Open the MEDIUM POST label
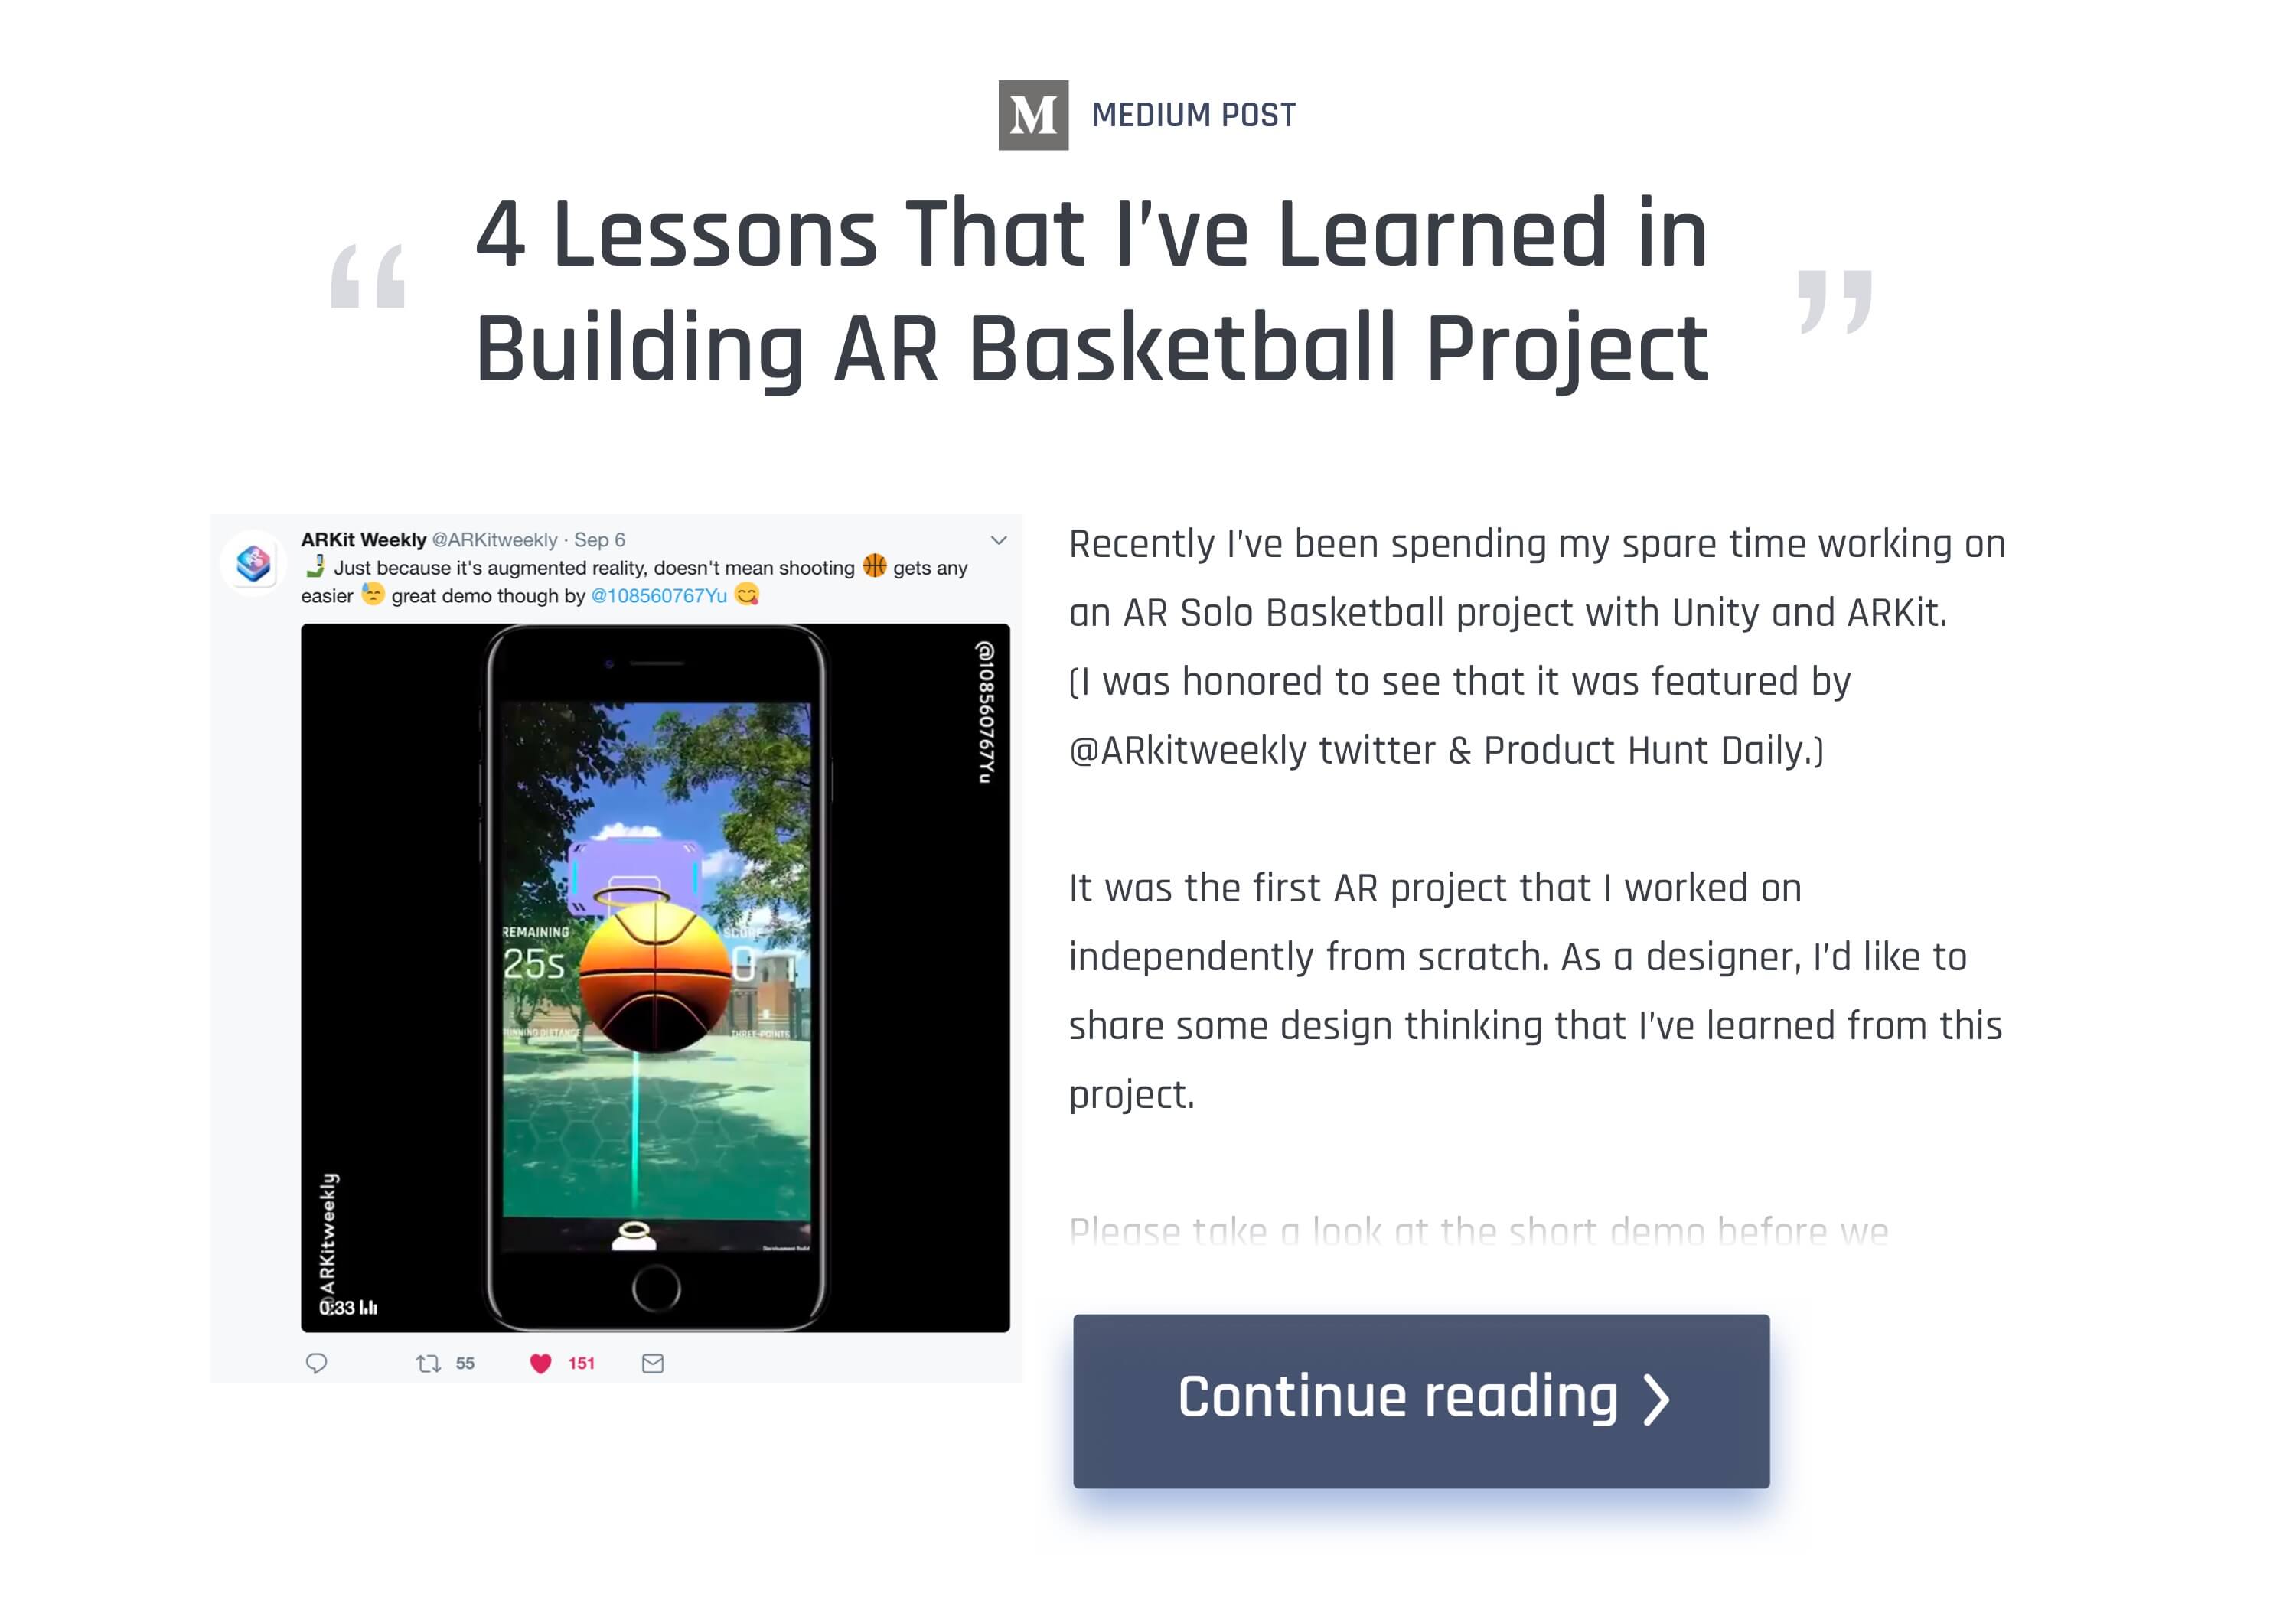The image size is (2296, 1613). click(x=1193, y=116)
